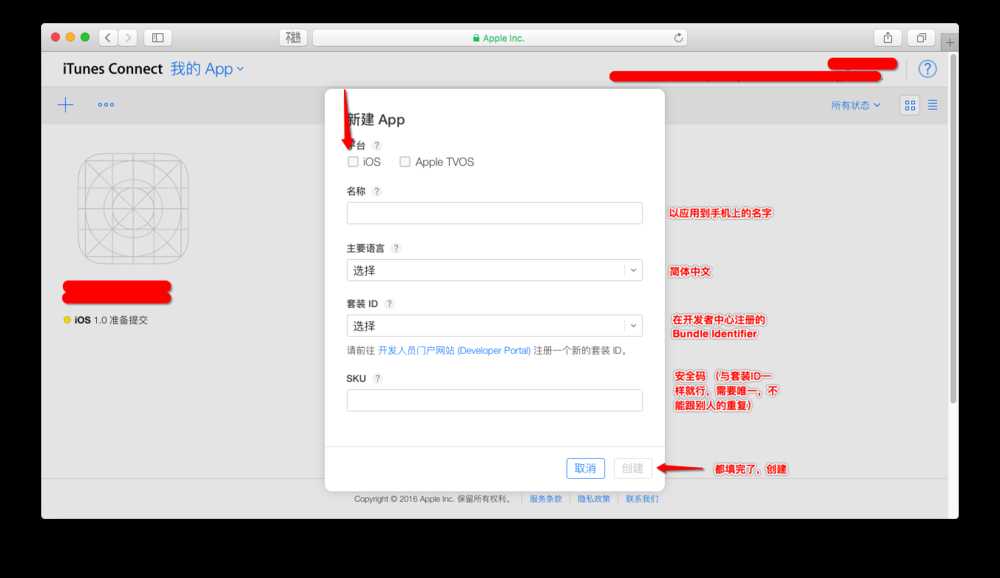
Task: Click the plus icon to add app
Action: click(x=66, y=105)
